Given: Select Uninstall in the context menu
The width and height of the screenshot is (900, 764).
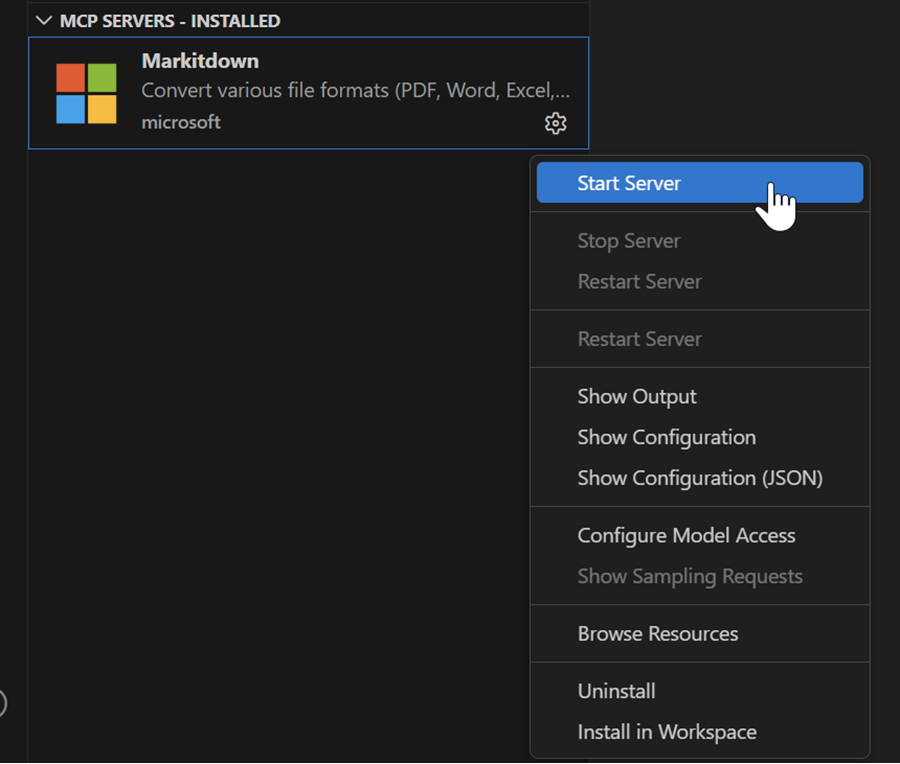Looking at the screenshot, I should [616, 691].
